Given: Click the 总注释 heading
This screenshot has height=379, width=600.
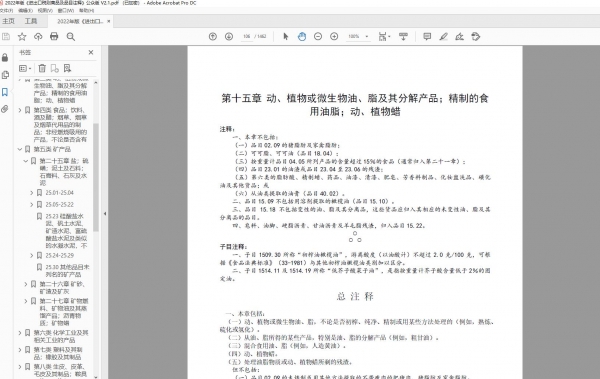Looking at the screenshot, I should (355, 296).
